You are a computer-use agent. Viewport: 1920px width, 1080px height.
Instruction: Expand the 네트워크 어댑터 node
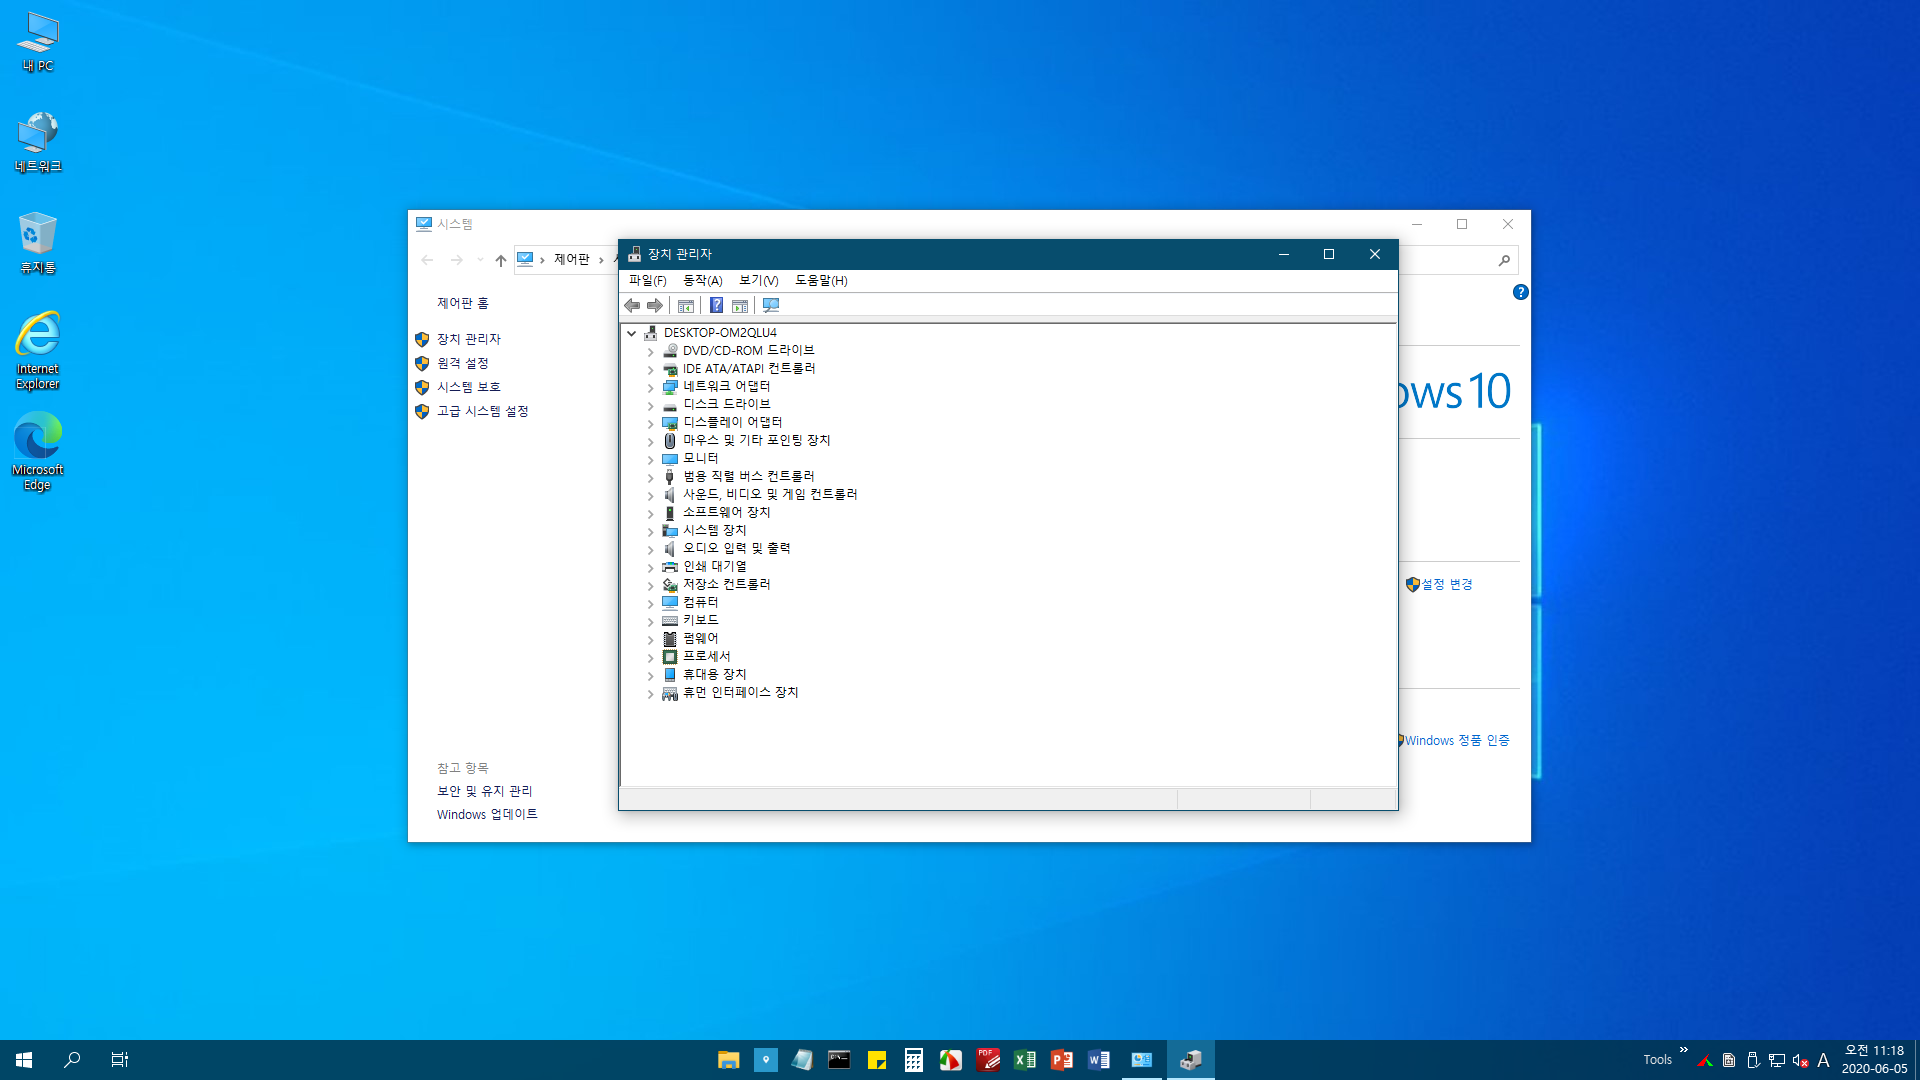pos(650,388)
